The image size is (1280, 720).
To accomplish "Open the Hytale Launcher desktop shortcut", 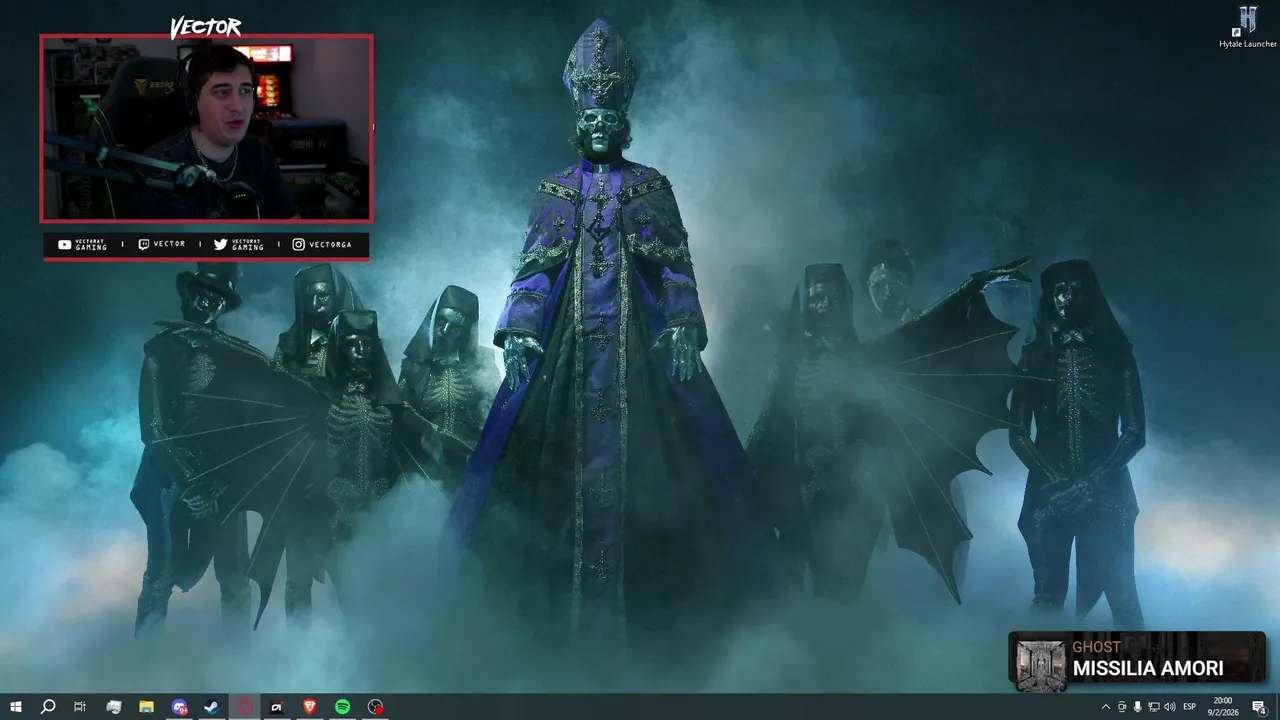I will pos(1247,27).
